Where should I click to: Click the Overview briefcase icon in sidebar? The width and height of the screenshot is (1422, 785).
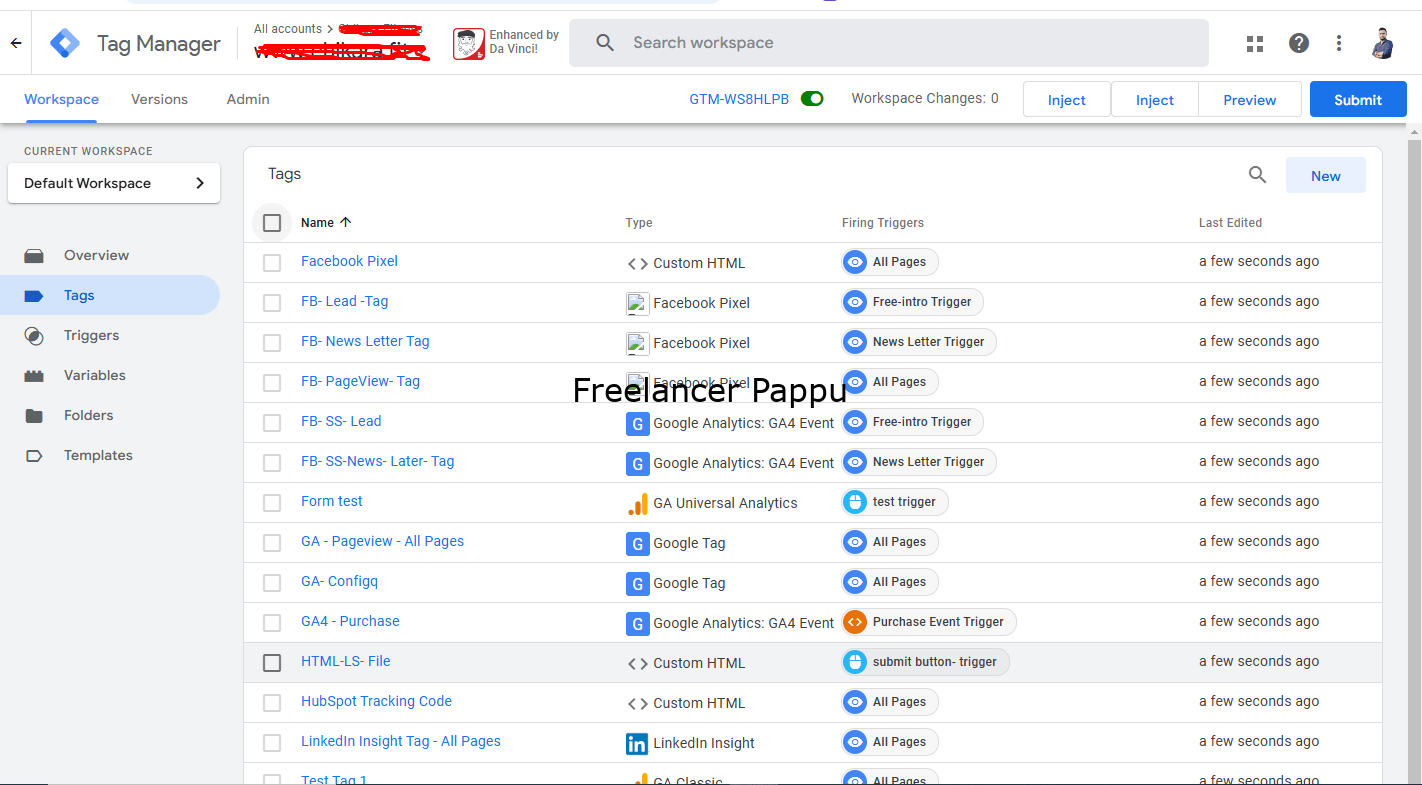34,256
